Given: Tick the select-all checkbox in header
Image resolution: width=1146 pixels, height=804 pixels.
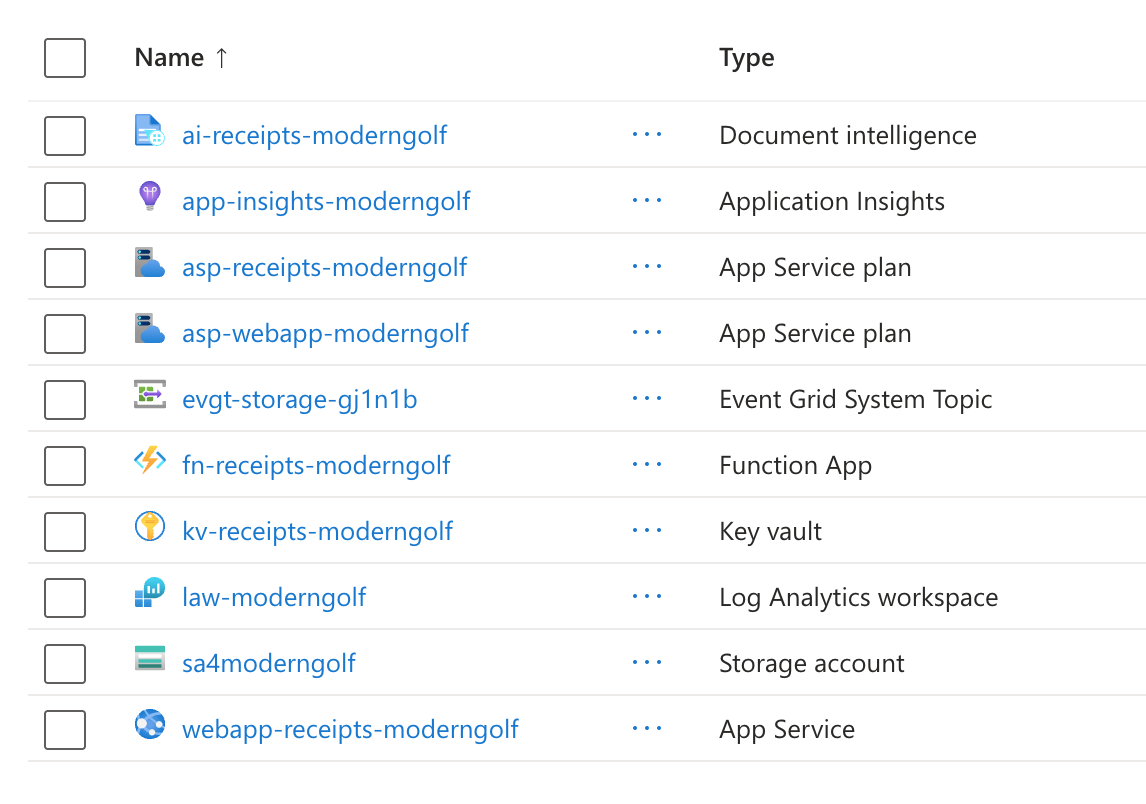Looking at the screenshot, I should tap(65, 58).
